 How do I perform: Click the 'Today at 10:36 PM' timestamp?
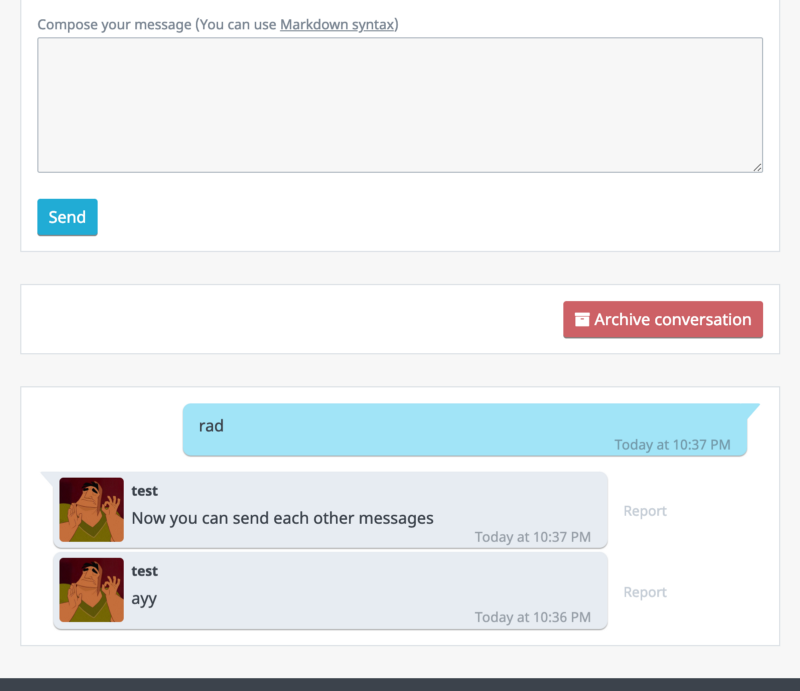pos(533,617)
